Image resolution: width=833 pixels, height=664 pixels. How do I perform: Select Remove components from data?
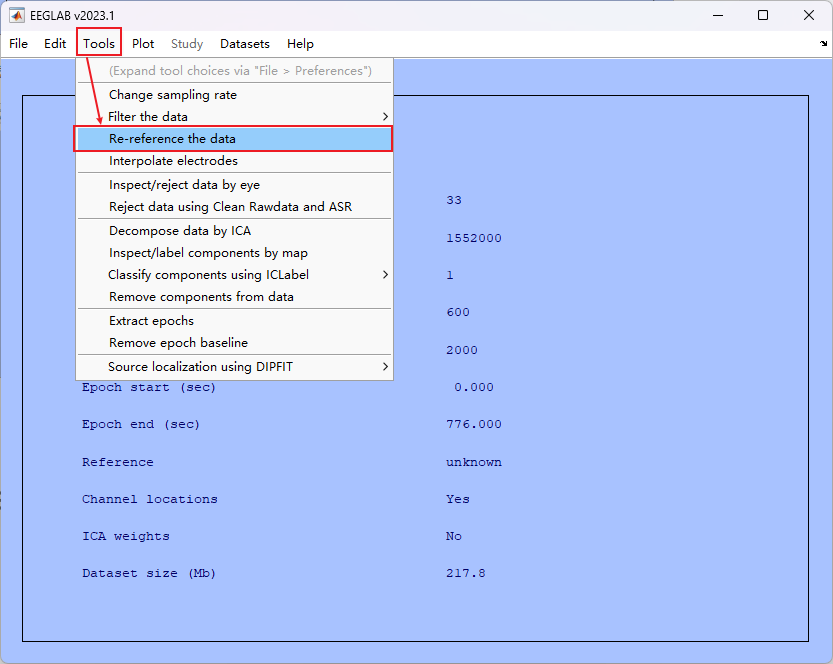234,297
